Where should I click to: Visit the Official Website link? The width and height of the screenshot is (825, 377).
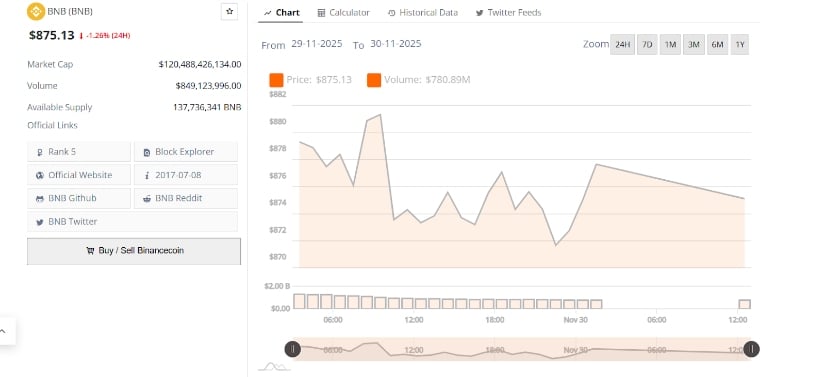tap(79, 175)
